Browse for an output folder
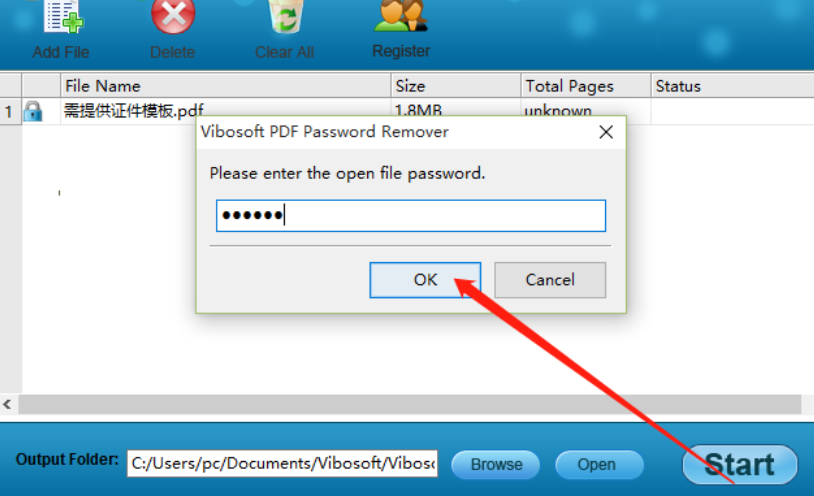Screen dimensions: 814x496 click(x=496, y=464)
